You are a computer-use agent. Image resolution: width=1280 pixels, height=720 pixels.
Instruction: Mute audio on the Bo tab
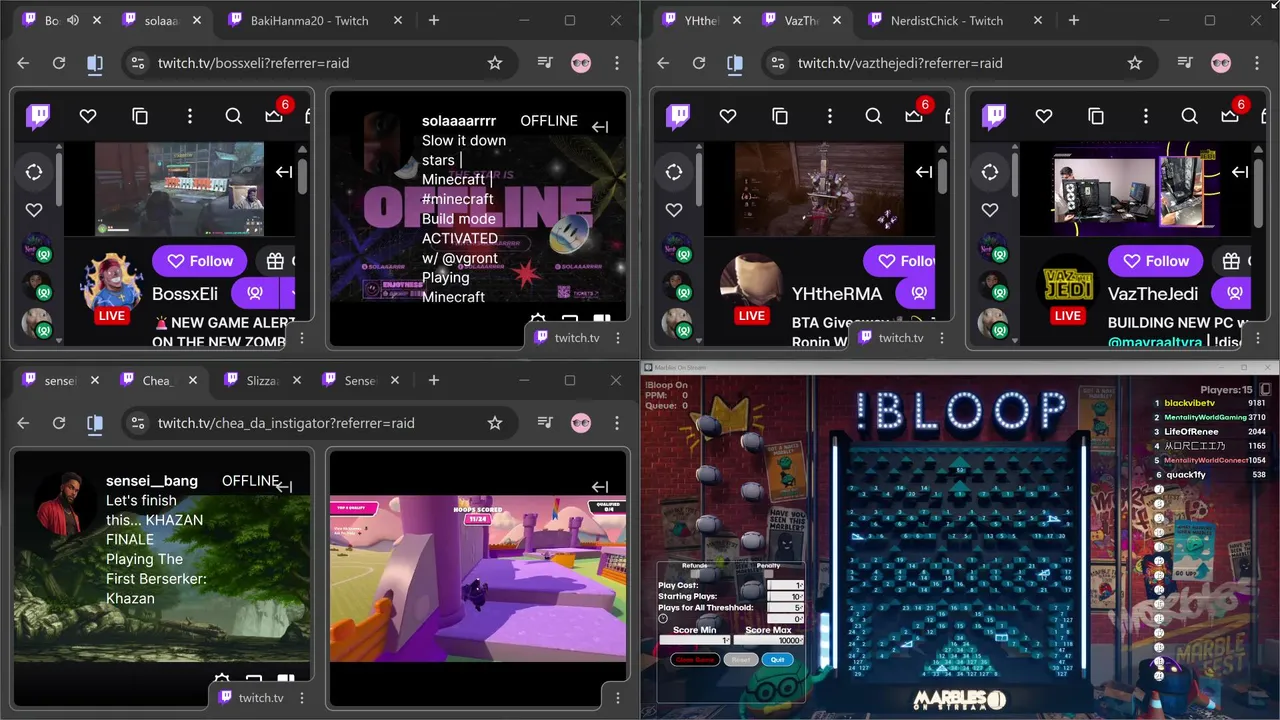point(73,20)
